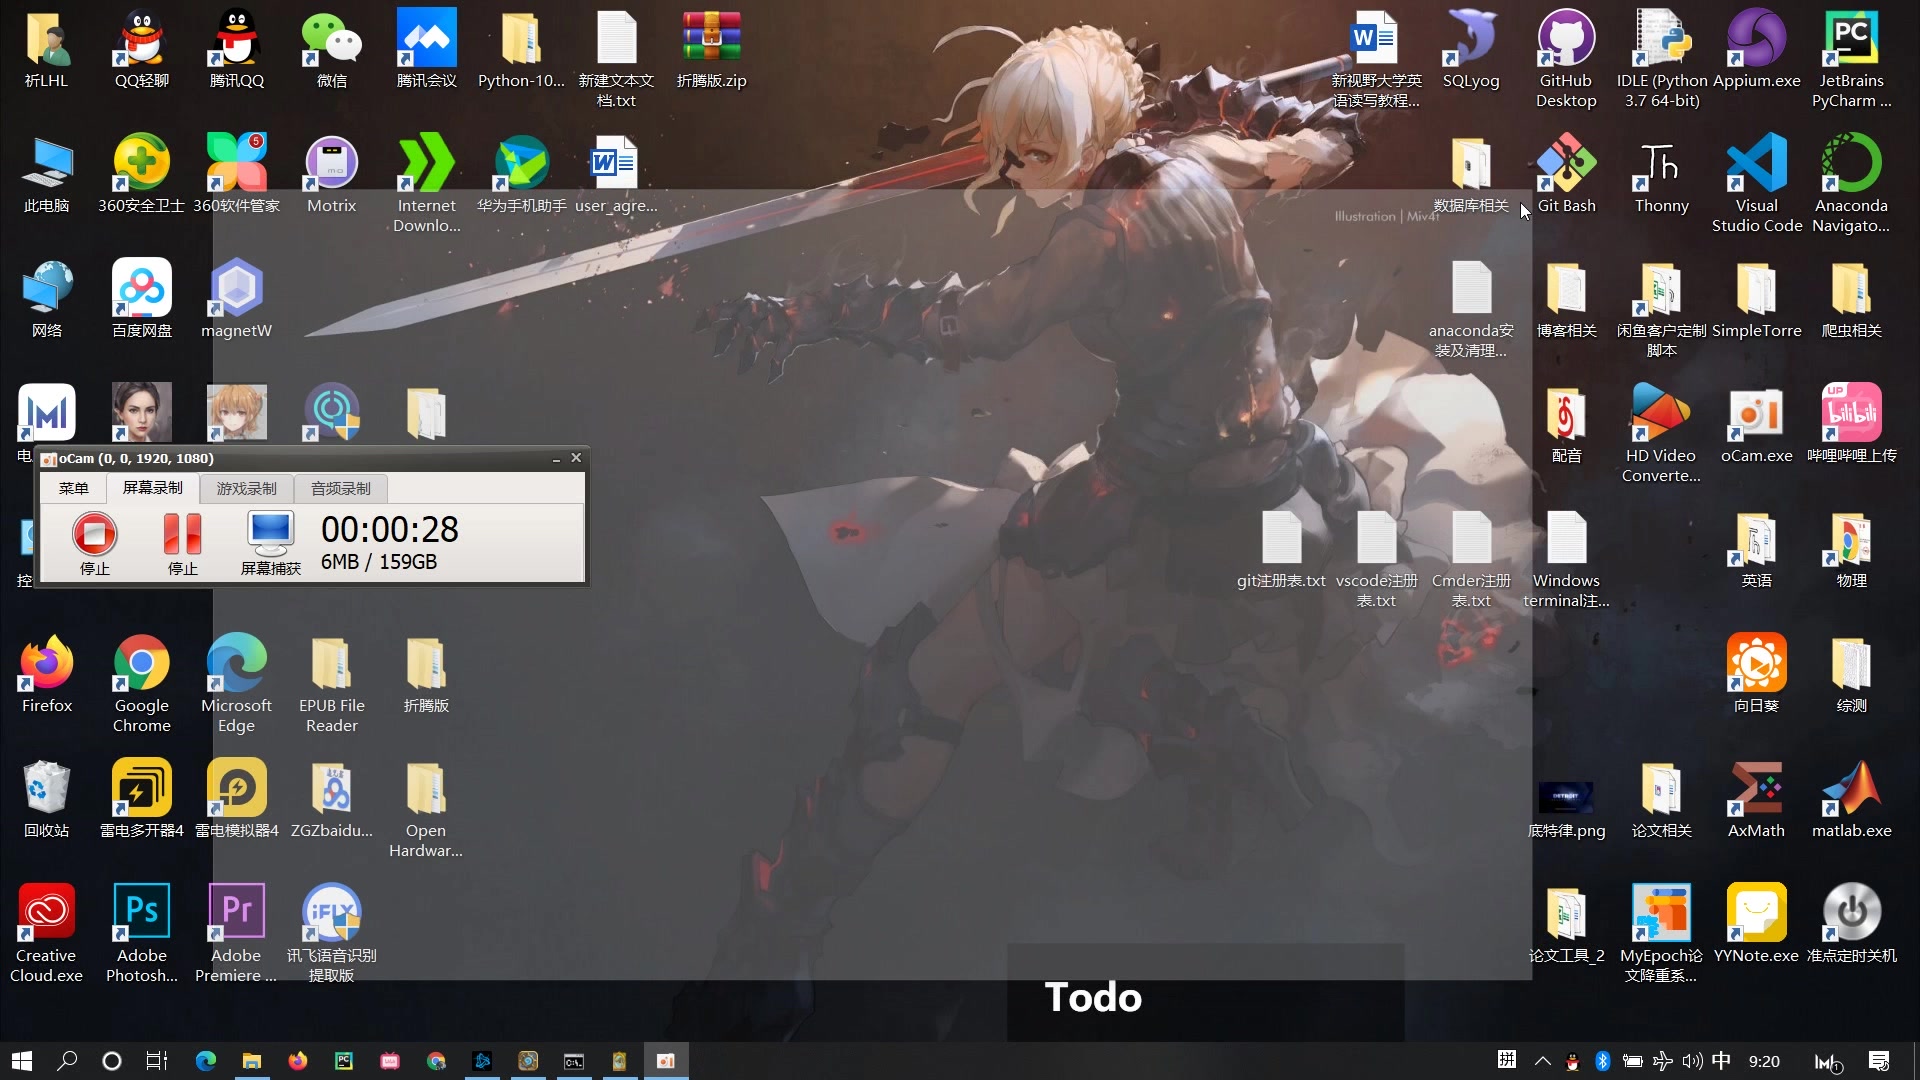1920x1080 pixels.
Task: Switch to the 游戏录制 tab
Action: [246, 488]
